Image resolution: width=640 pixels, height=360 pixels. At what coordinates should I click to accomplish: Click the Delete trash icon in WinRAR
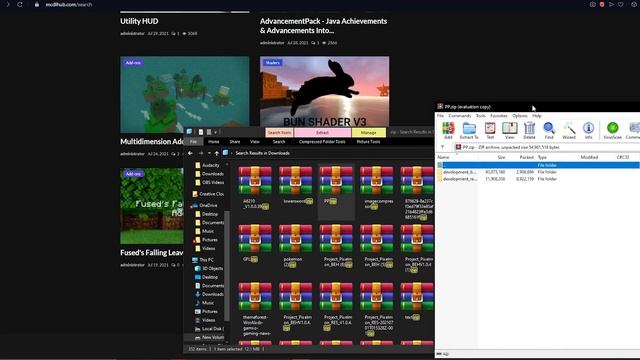[x=529, y=130]
